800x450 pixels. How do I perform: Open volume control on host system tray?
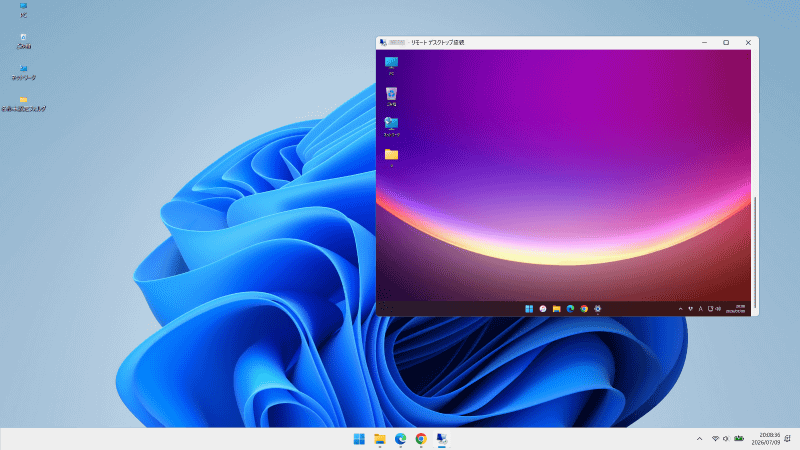[726, 439]
